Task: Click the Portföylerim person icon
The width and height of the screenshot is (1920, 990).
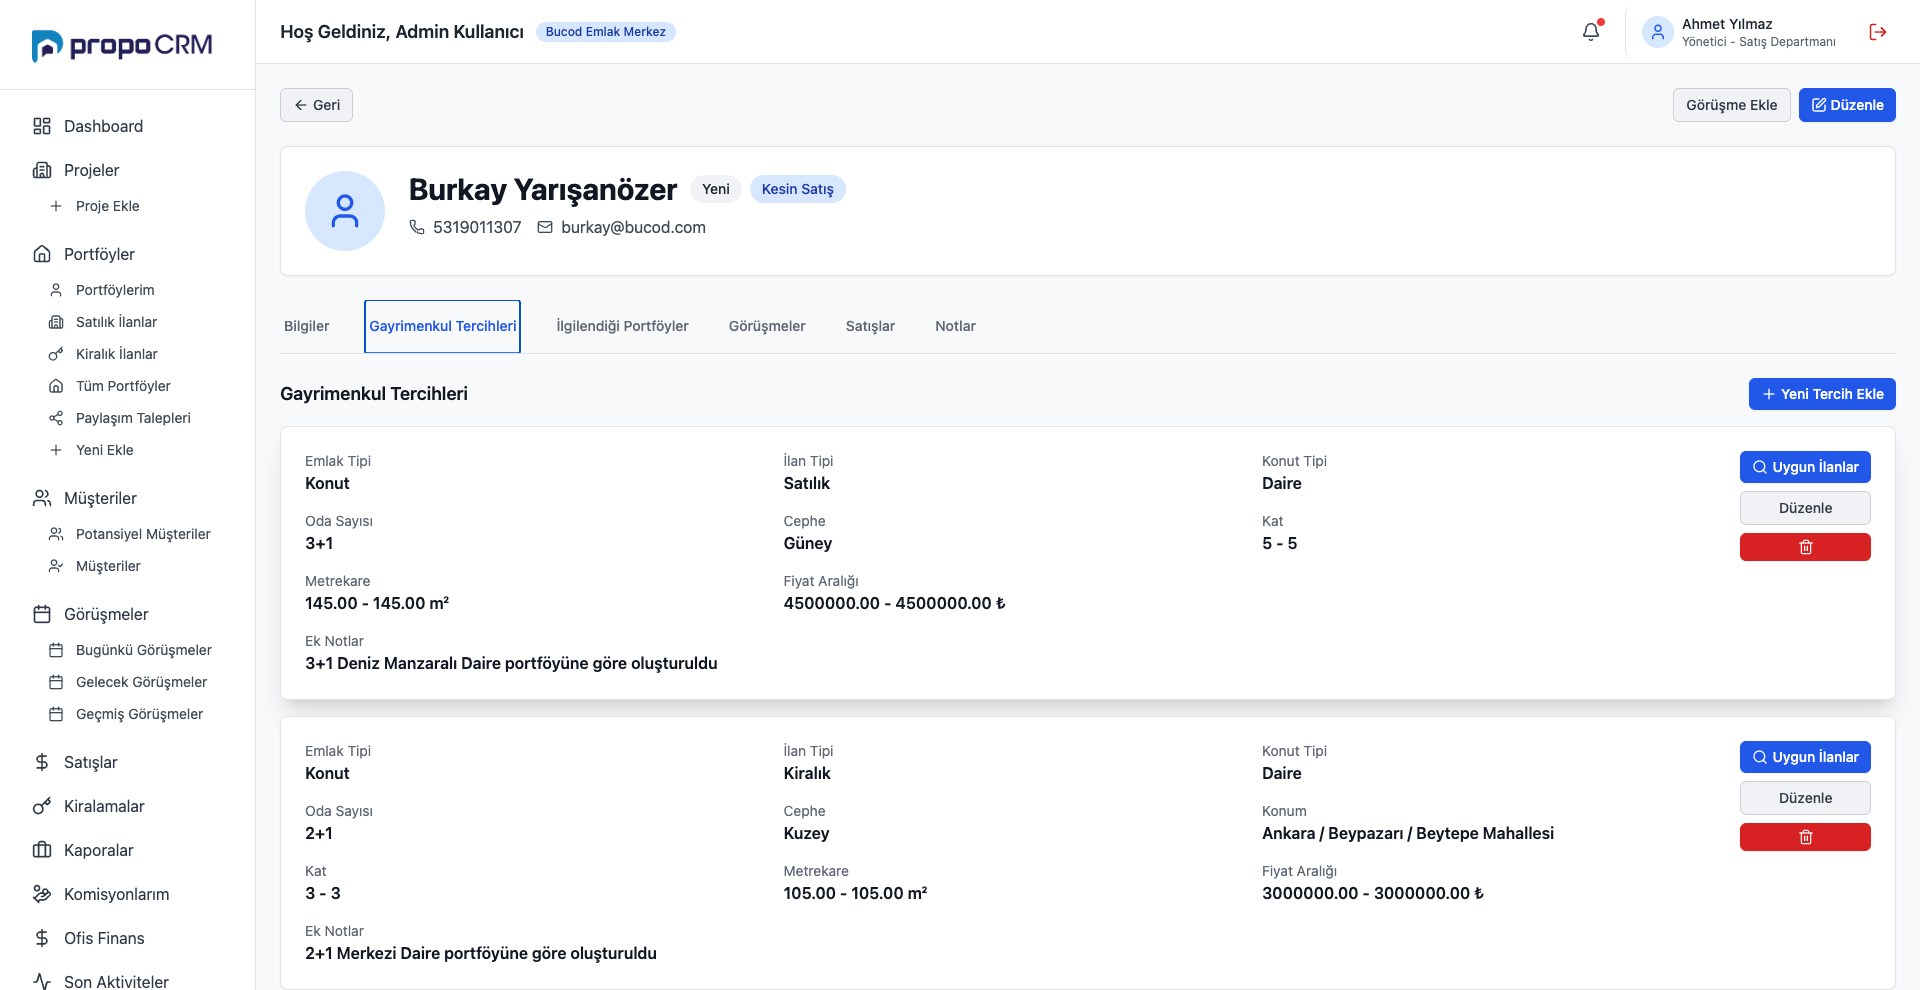Action: point(56,290)
